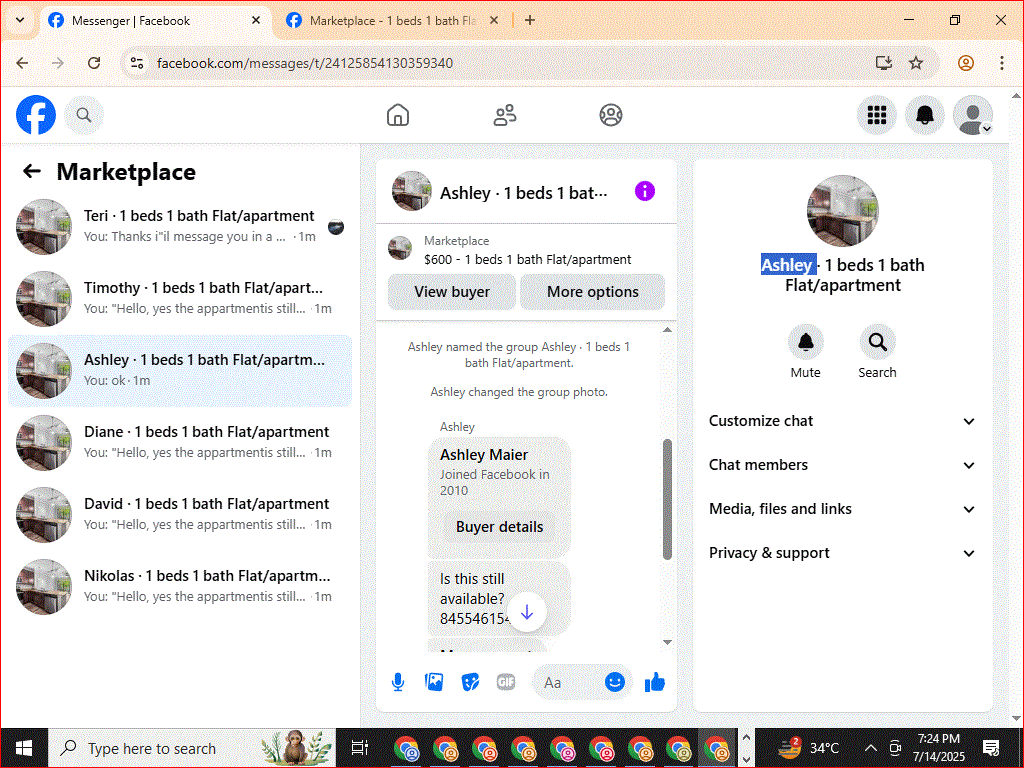Switch to Messenger | Facebook tab
This screenshot has height=768, width=1024.
pos(155,21)
